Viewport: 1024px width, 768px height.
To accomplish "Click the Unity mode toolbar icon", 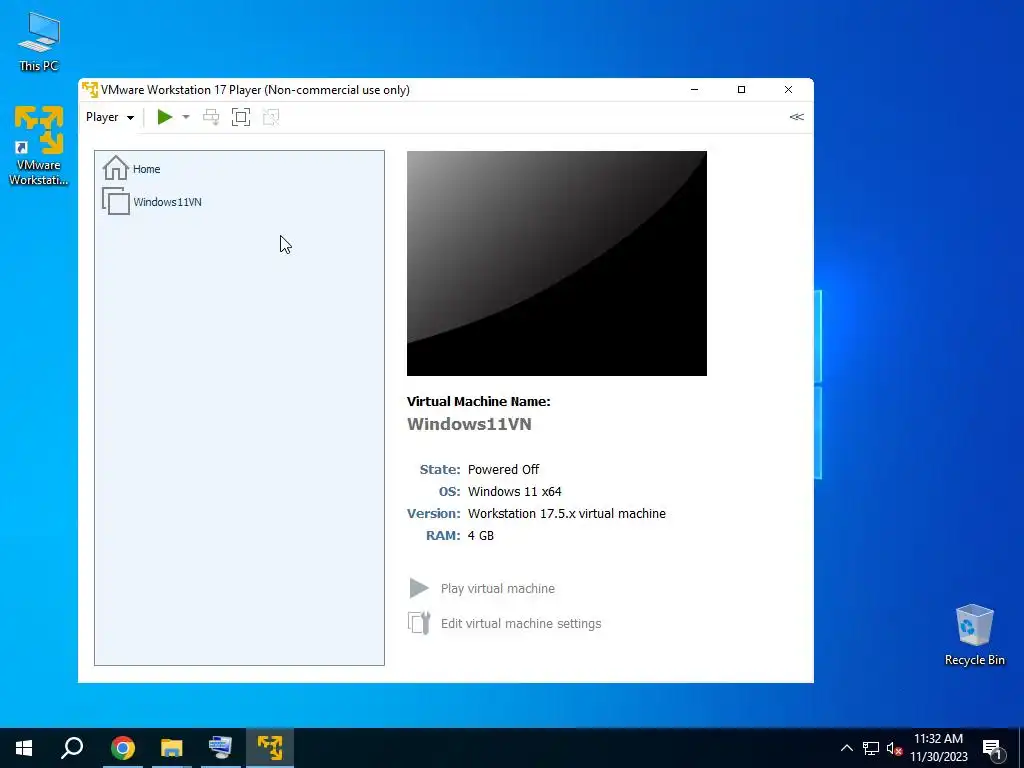I will click(x=270, y=117).
